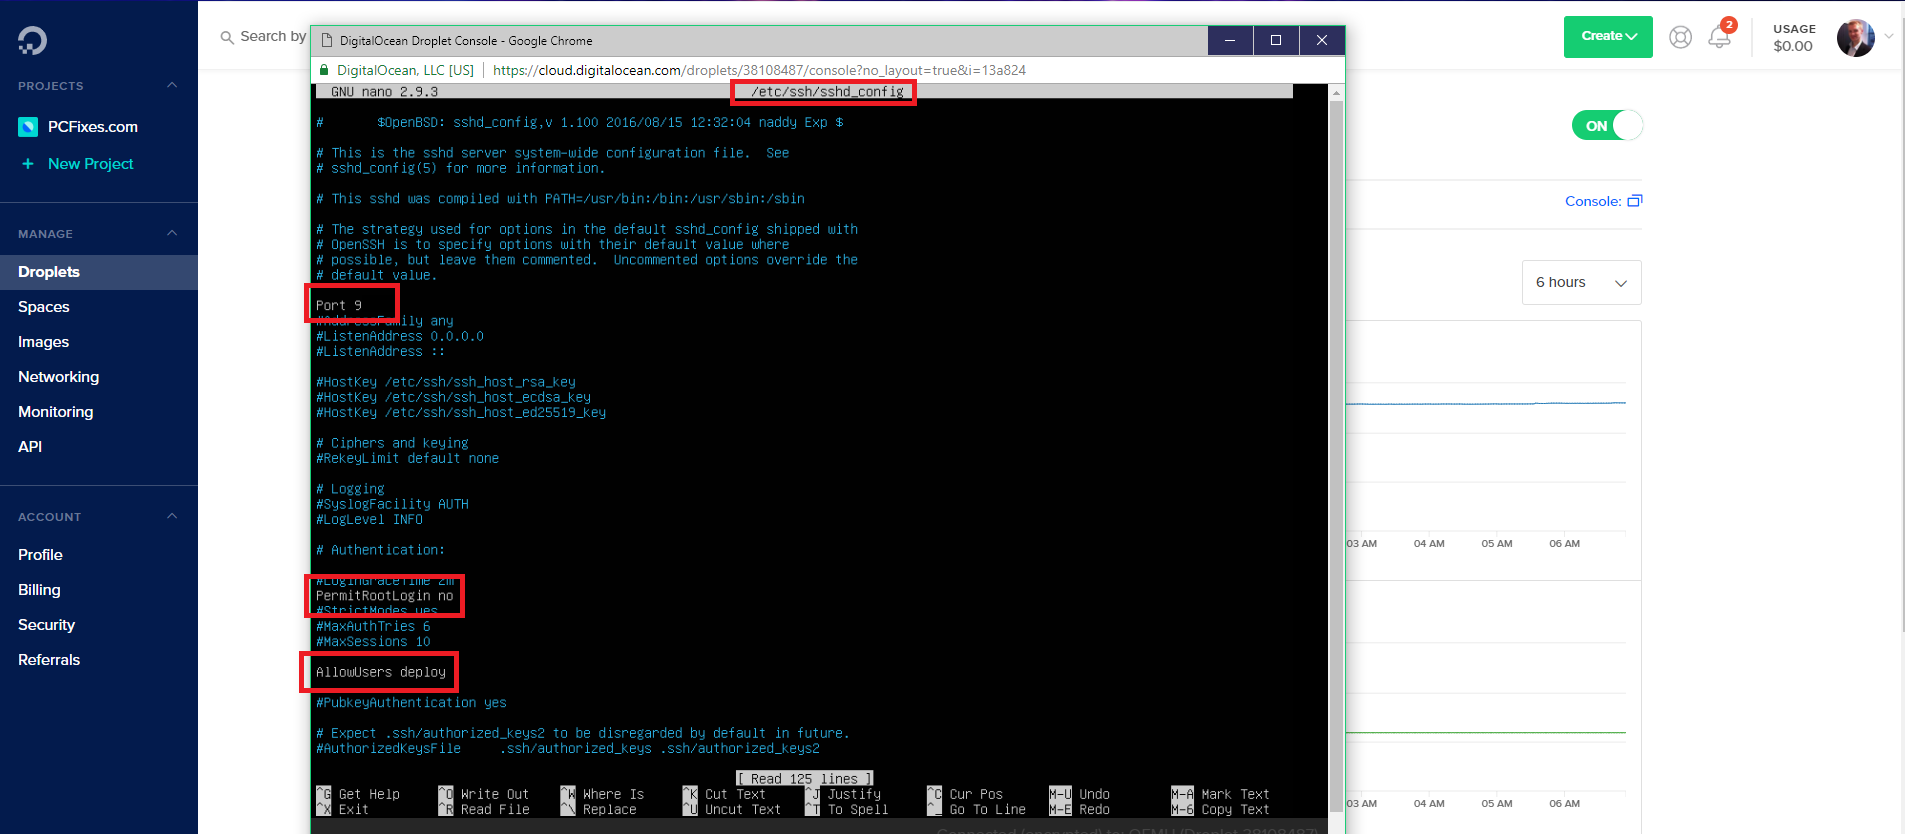Open the PCFixes.com project icon
The width and height of the screenshot is (1905, 834).
(x=28, y=127)
